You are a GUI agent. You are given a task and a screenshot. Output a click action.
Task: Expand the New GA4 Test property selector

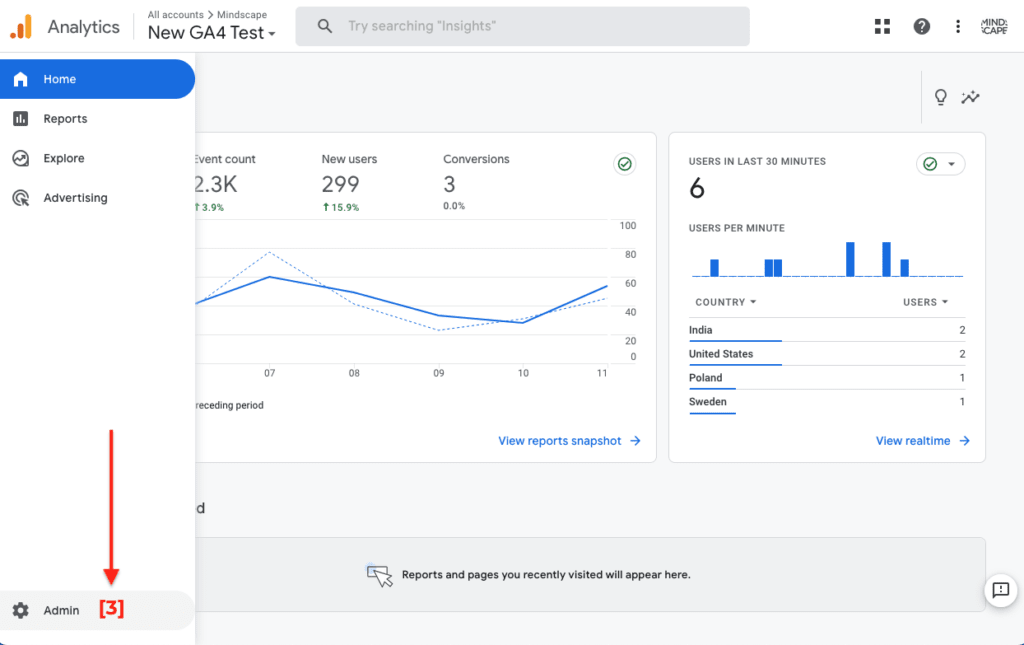[x=212, y=32]
